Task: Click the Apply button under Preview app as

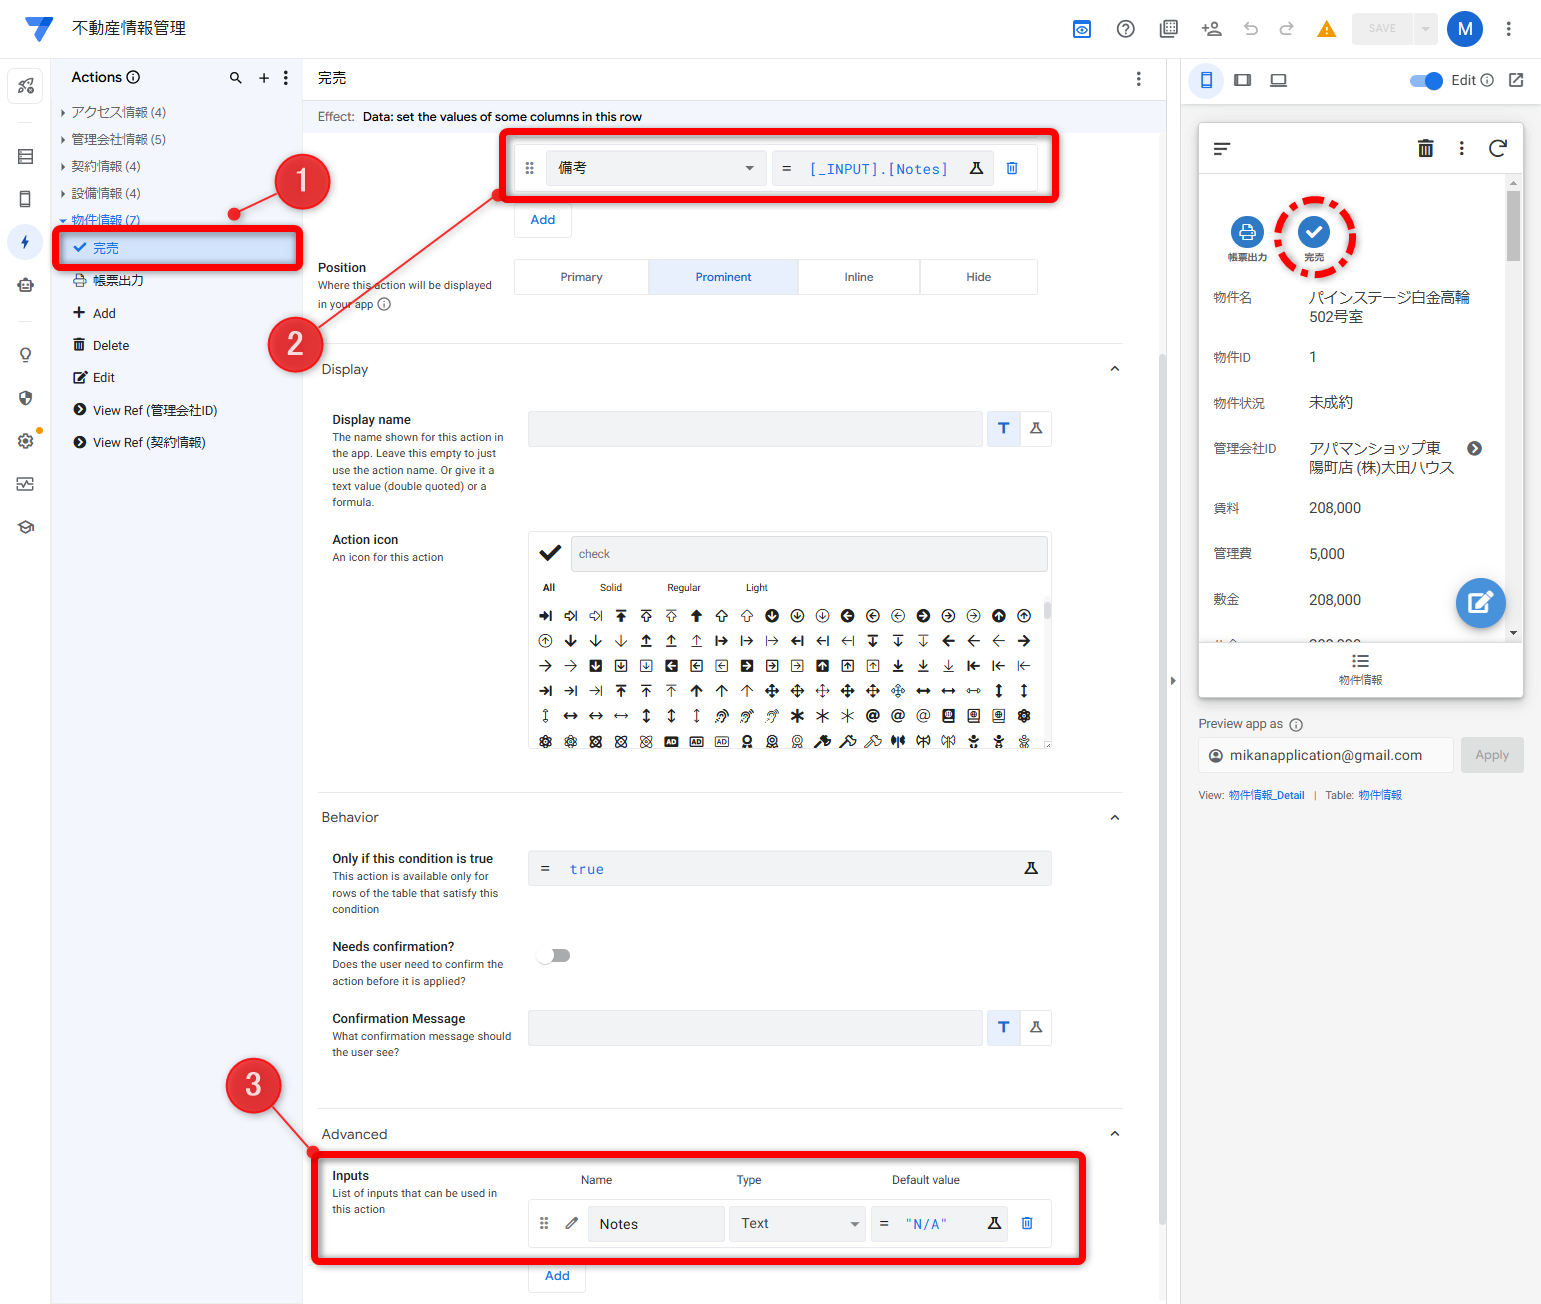Action: (x=1491, y=755)
